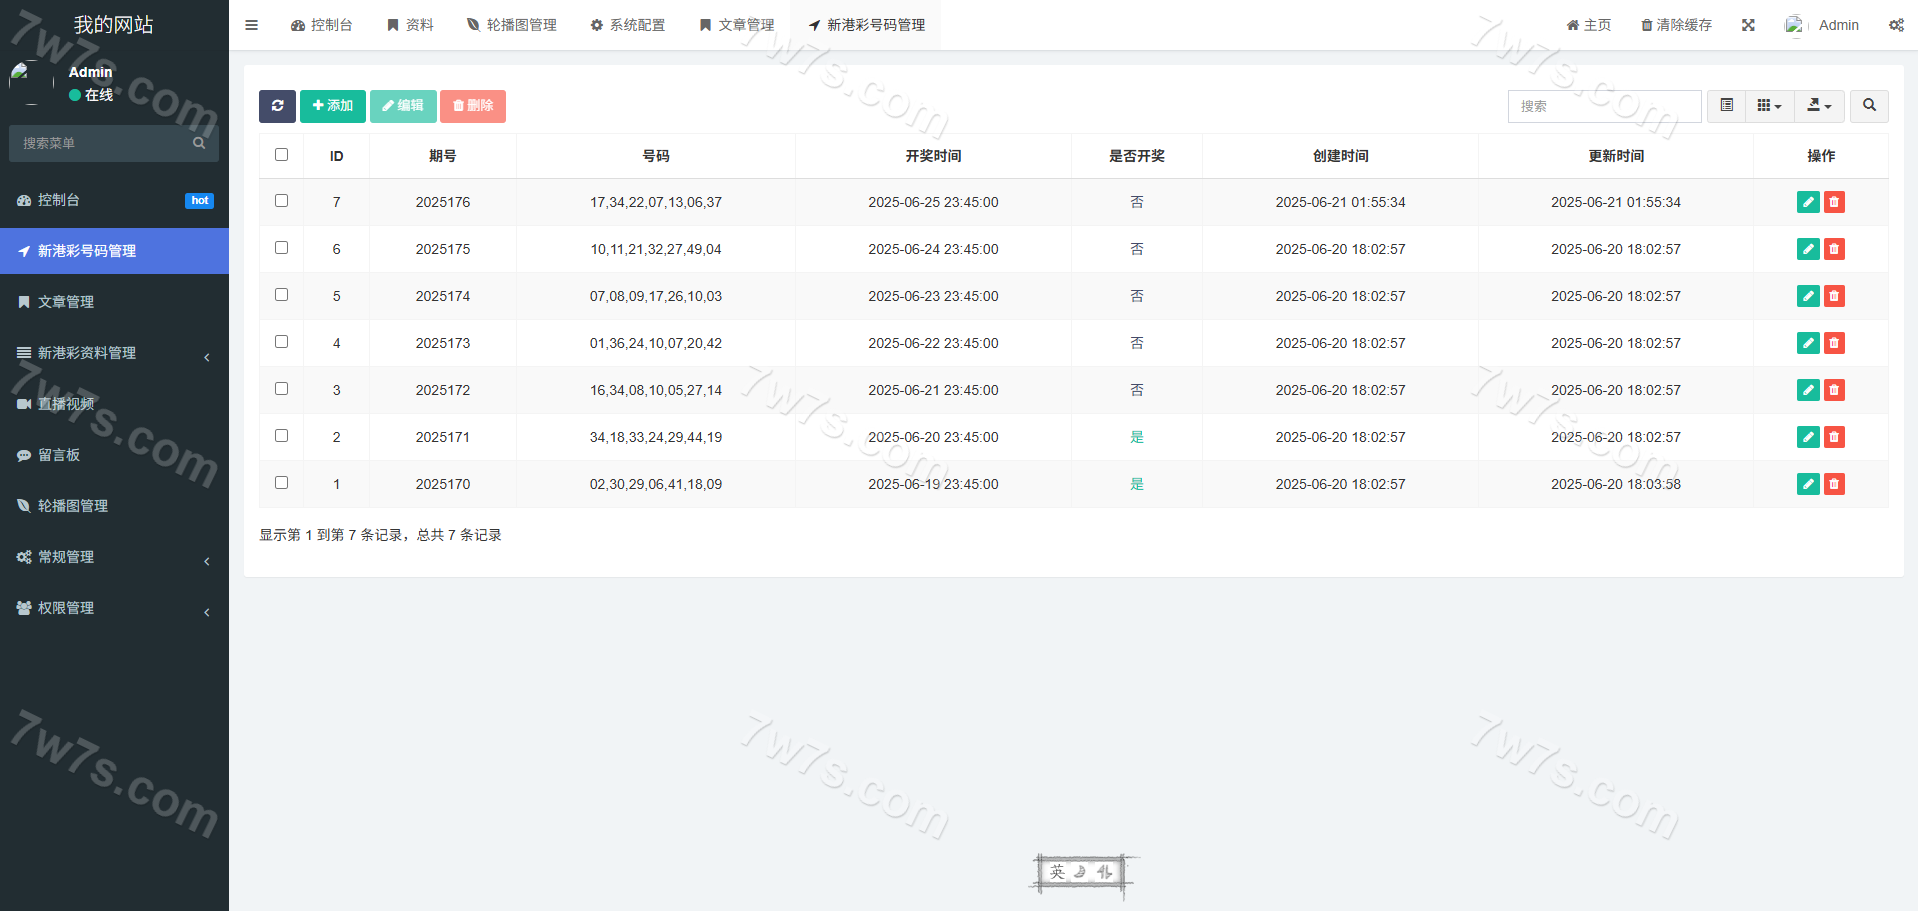Tick the select-all checkbox in table header
The height and width of the screenshot is (911, 1918).
point(281,155)
